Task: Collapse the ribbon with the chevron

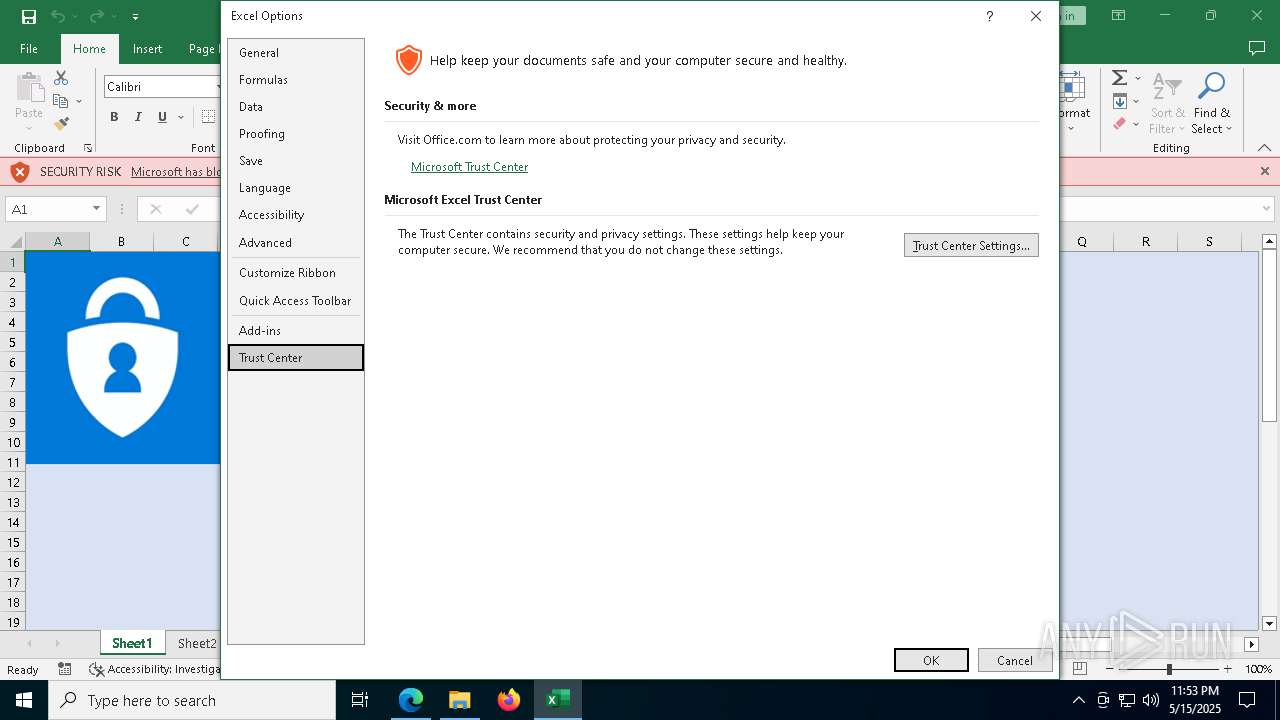Action: 1264,148
